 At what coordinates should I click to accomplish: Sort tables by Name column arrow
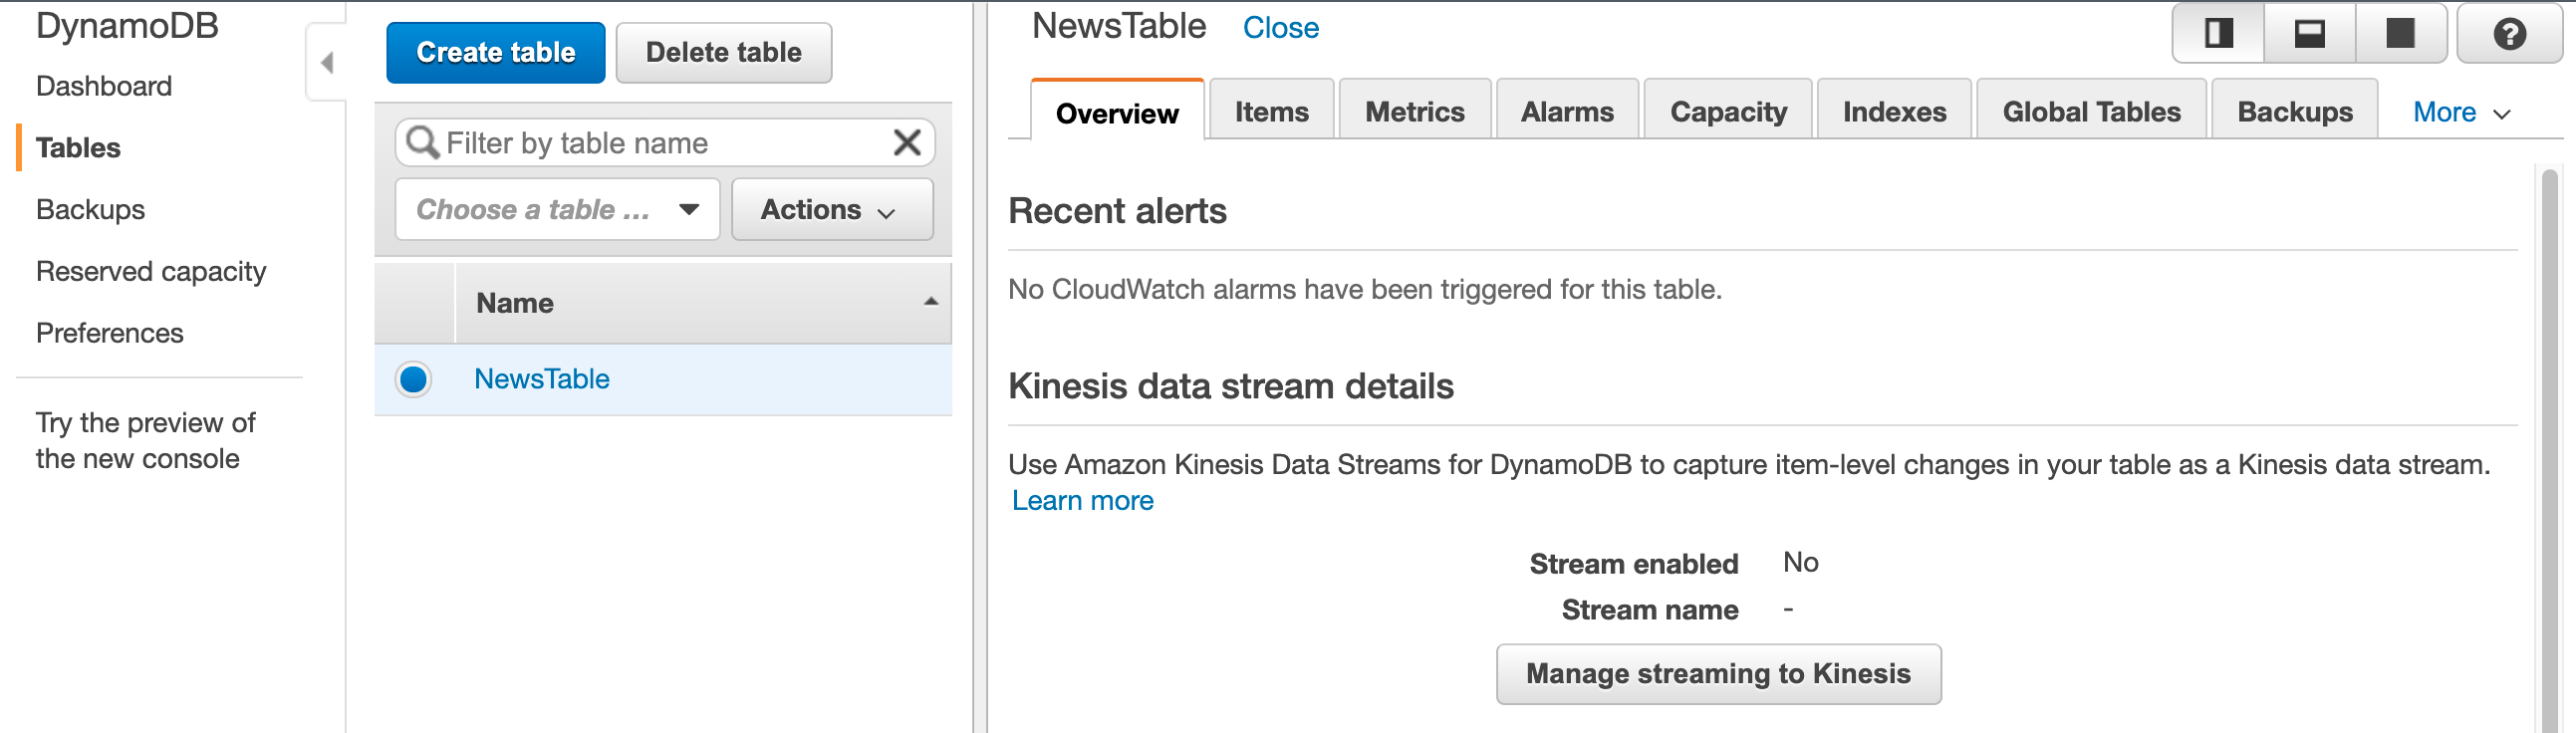(x=930, y=302)
